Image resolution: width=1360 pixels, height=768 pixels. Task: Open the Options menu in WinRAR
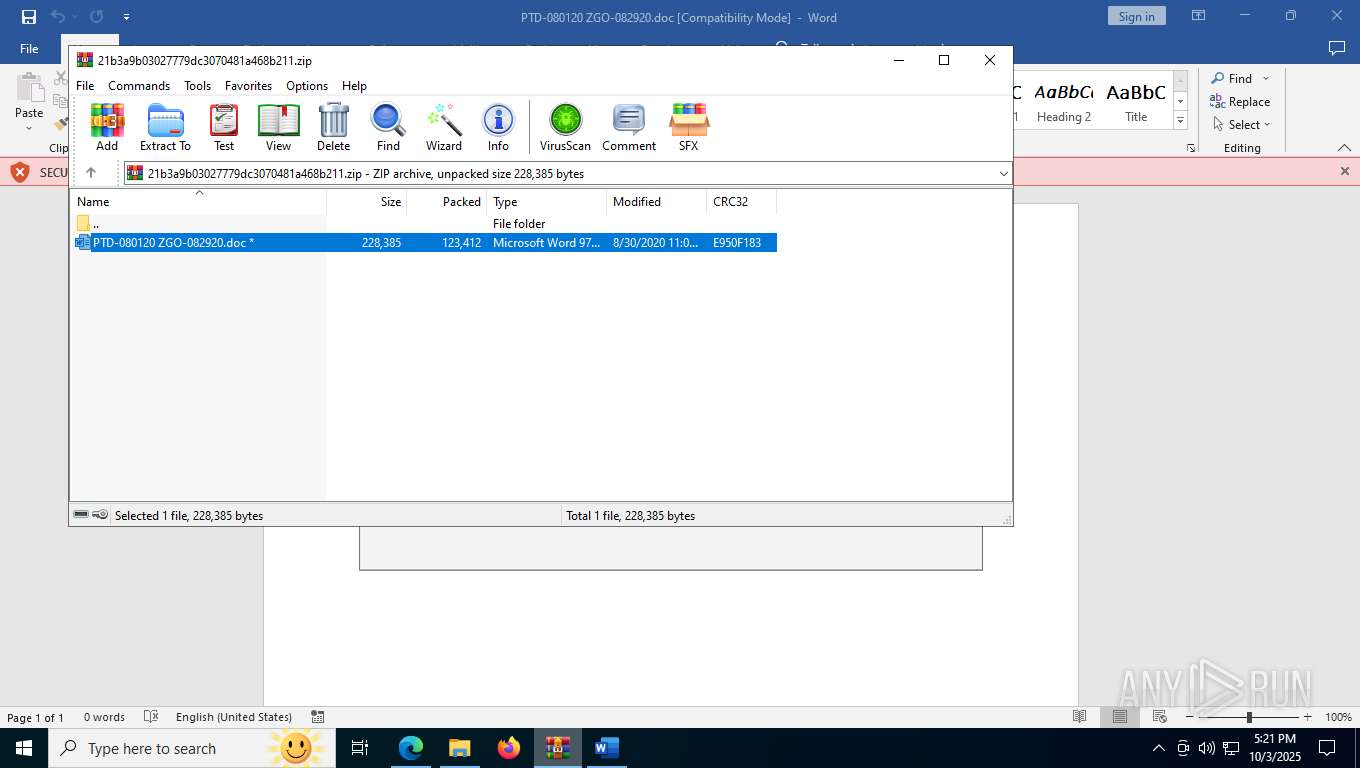(x=307, y=86)
